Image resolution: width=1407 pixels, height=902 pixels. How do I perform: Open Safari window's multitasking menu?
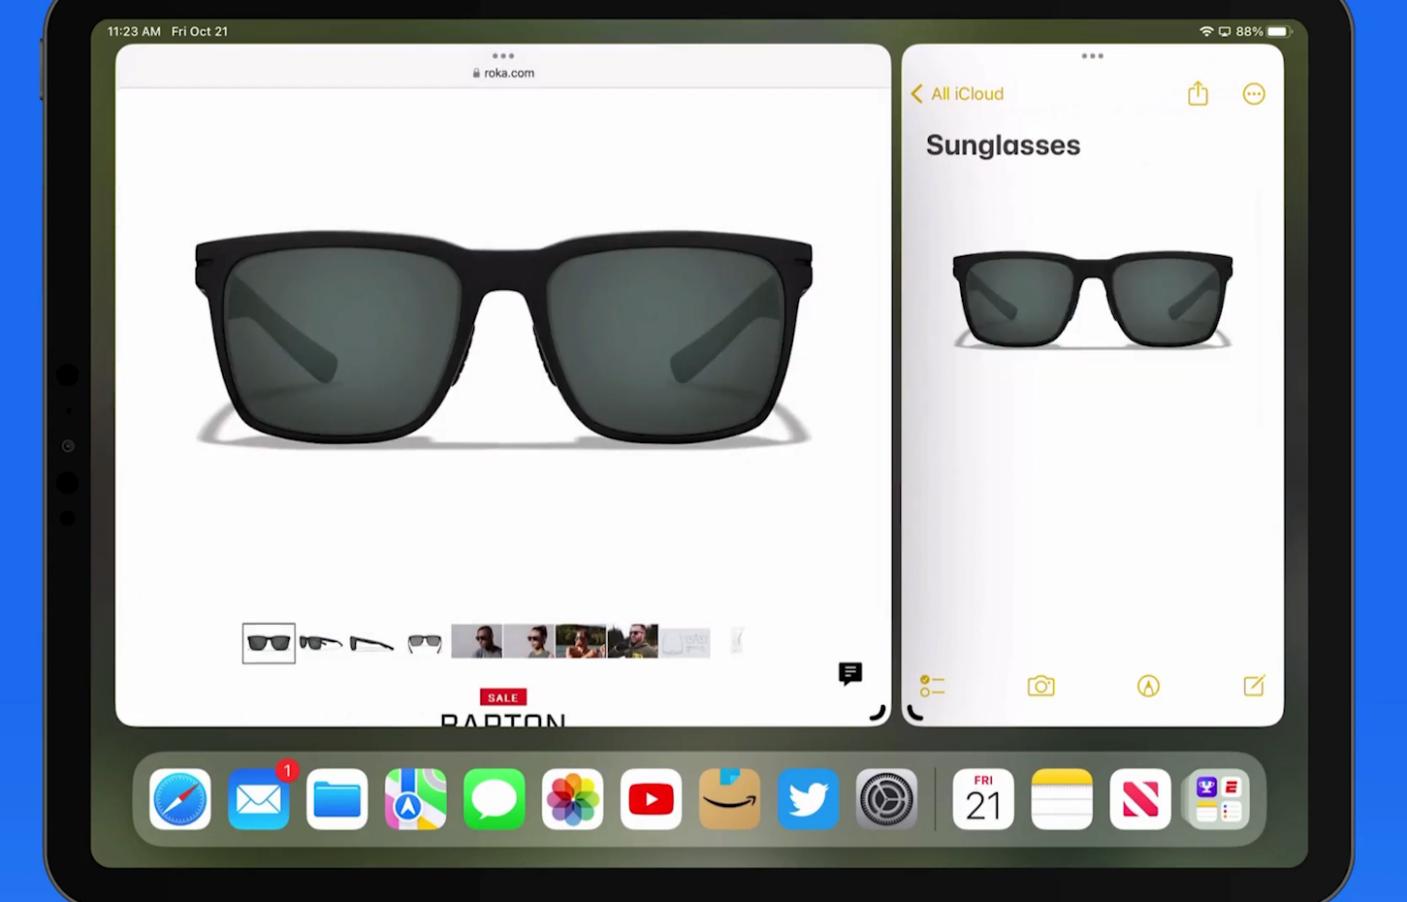(x=502, y=56)
